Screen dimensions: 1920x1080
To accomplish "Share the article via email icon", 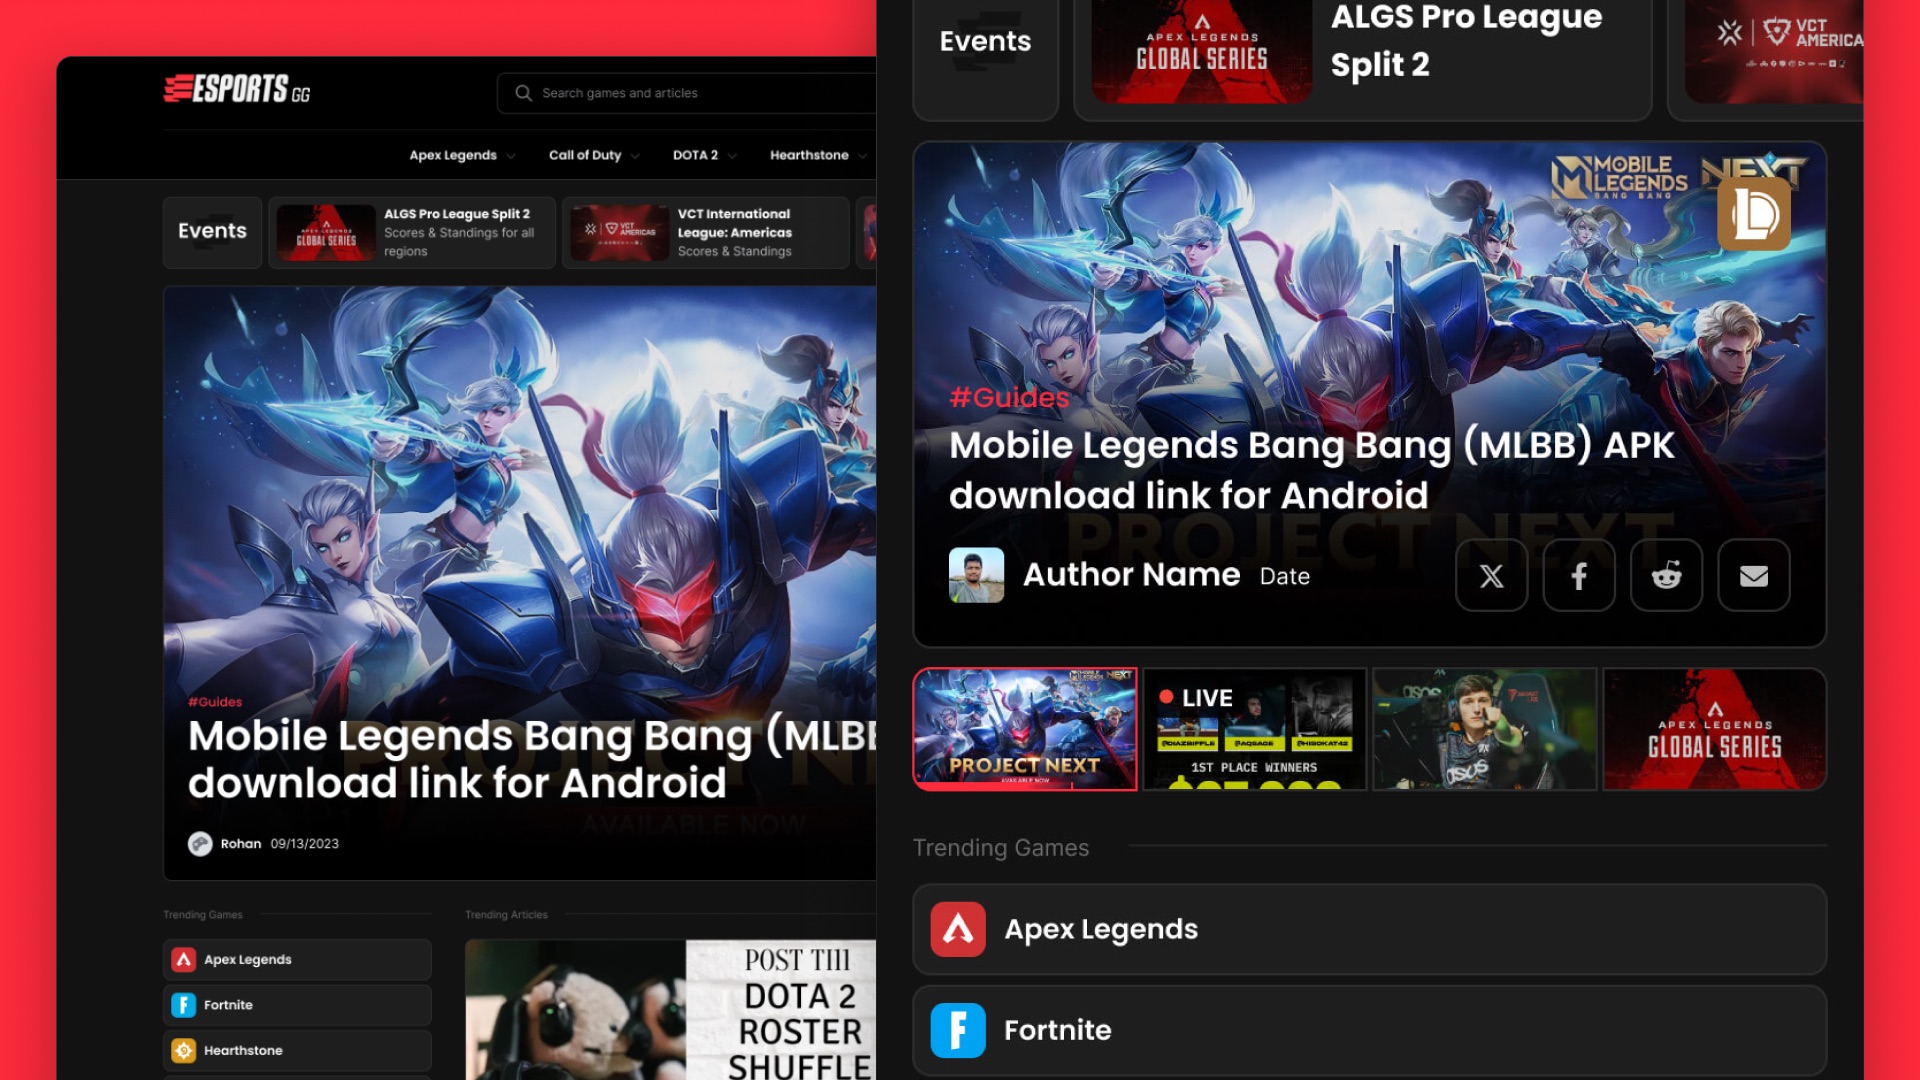I will (x=1754, y=576).
